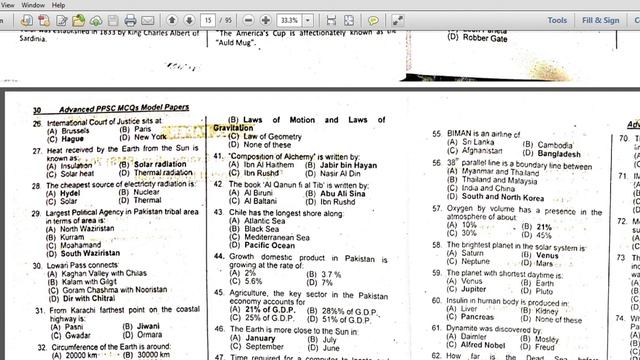Image resolution: width=640 pixels, height=360 pixels.
Task: Click the Export PDF icon with red page
Action: (x=44, y=20)
